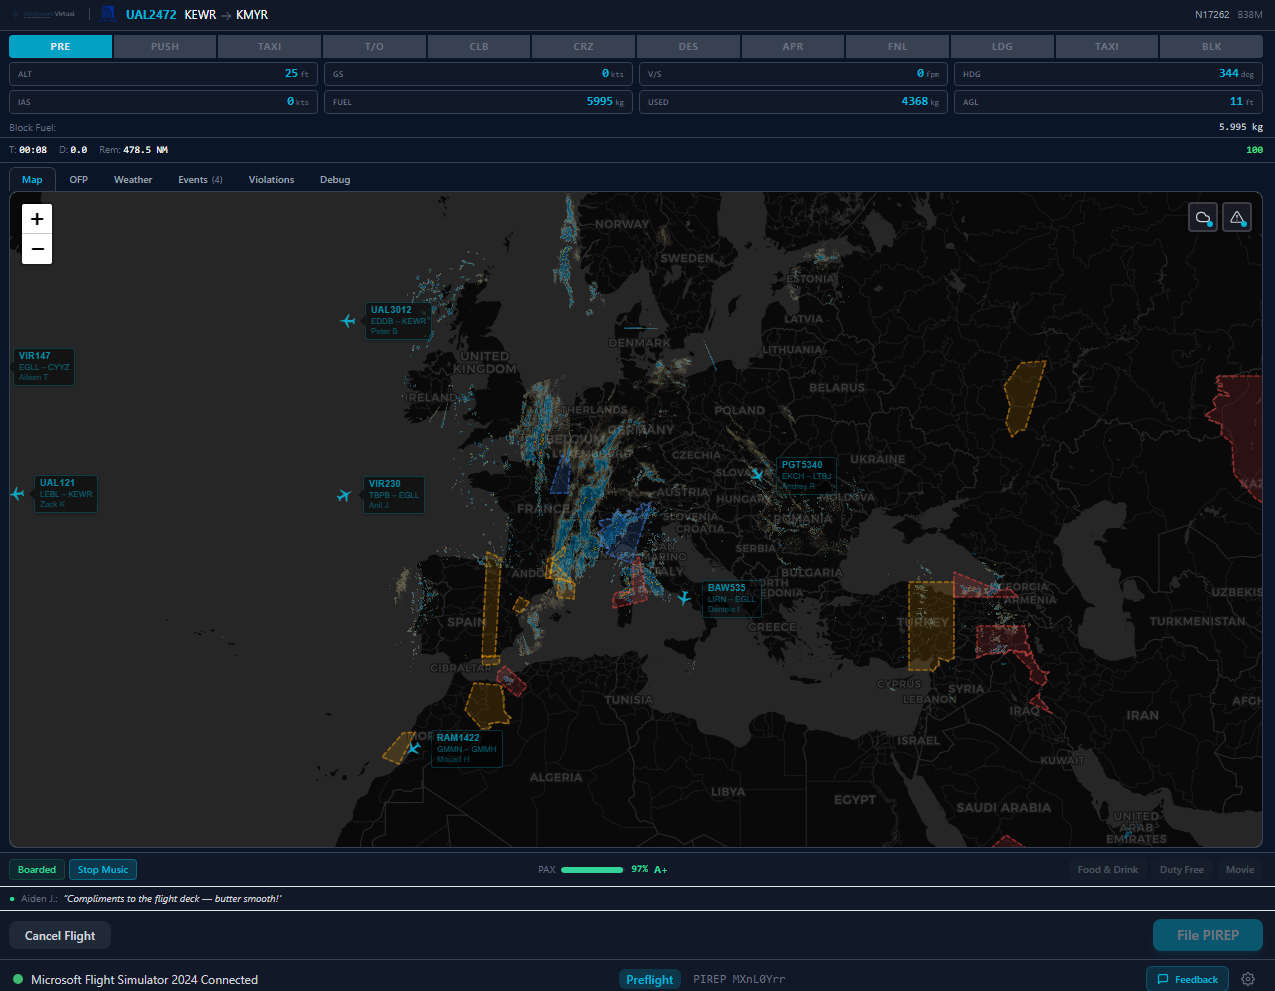Image resolution: width=1275 pixels, height=991 pixels.
Task: Click the UAL3012 aircraft icon
Action: (x=348, y=321)
